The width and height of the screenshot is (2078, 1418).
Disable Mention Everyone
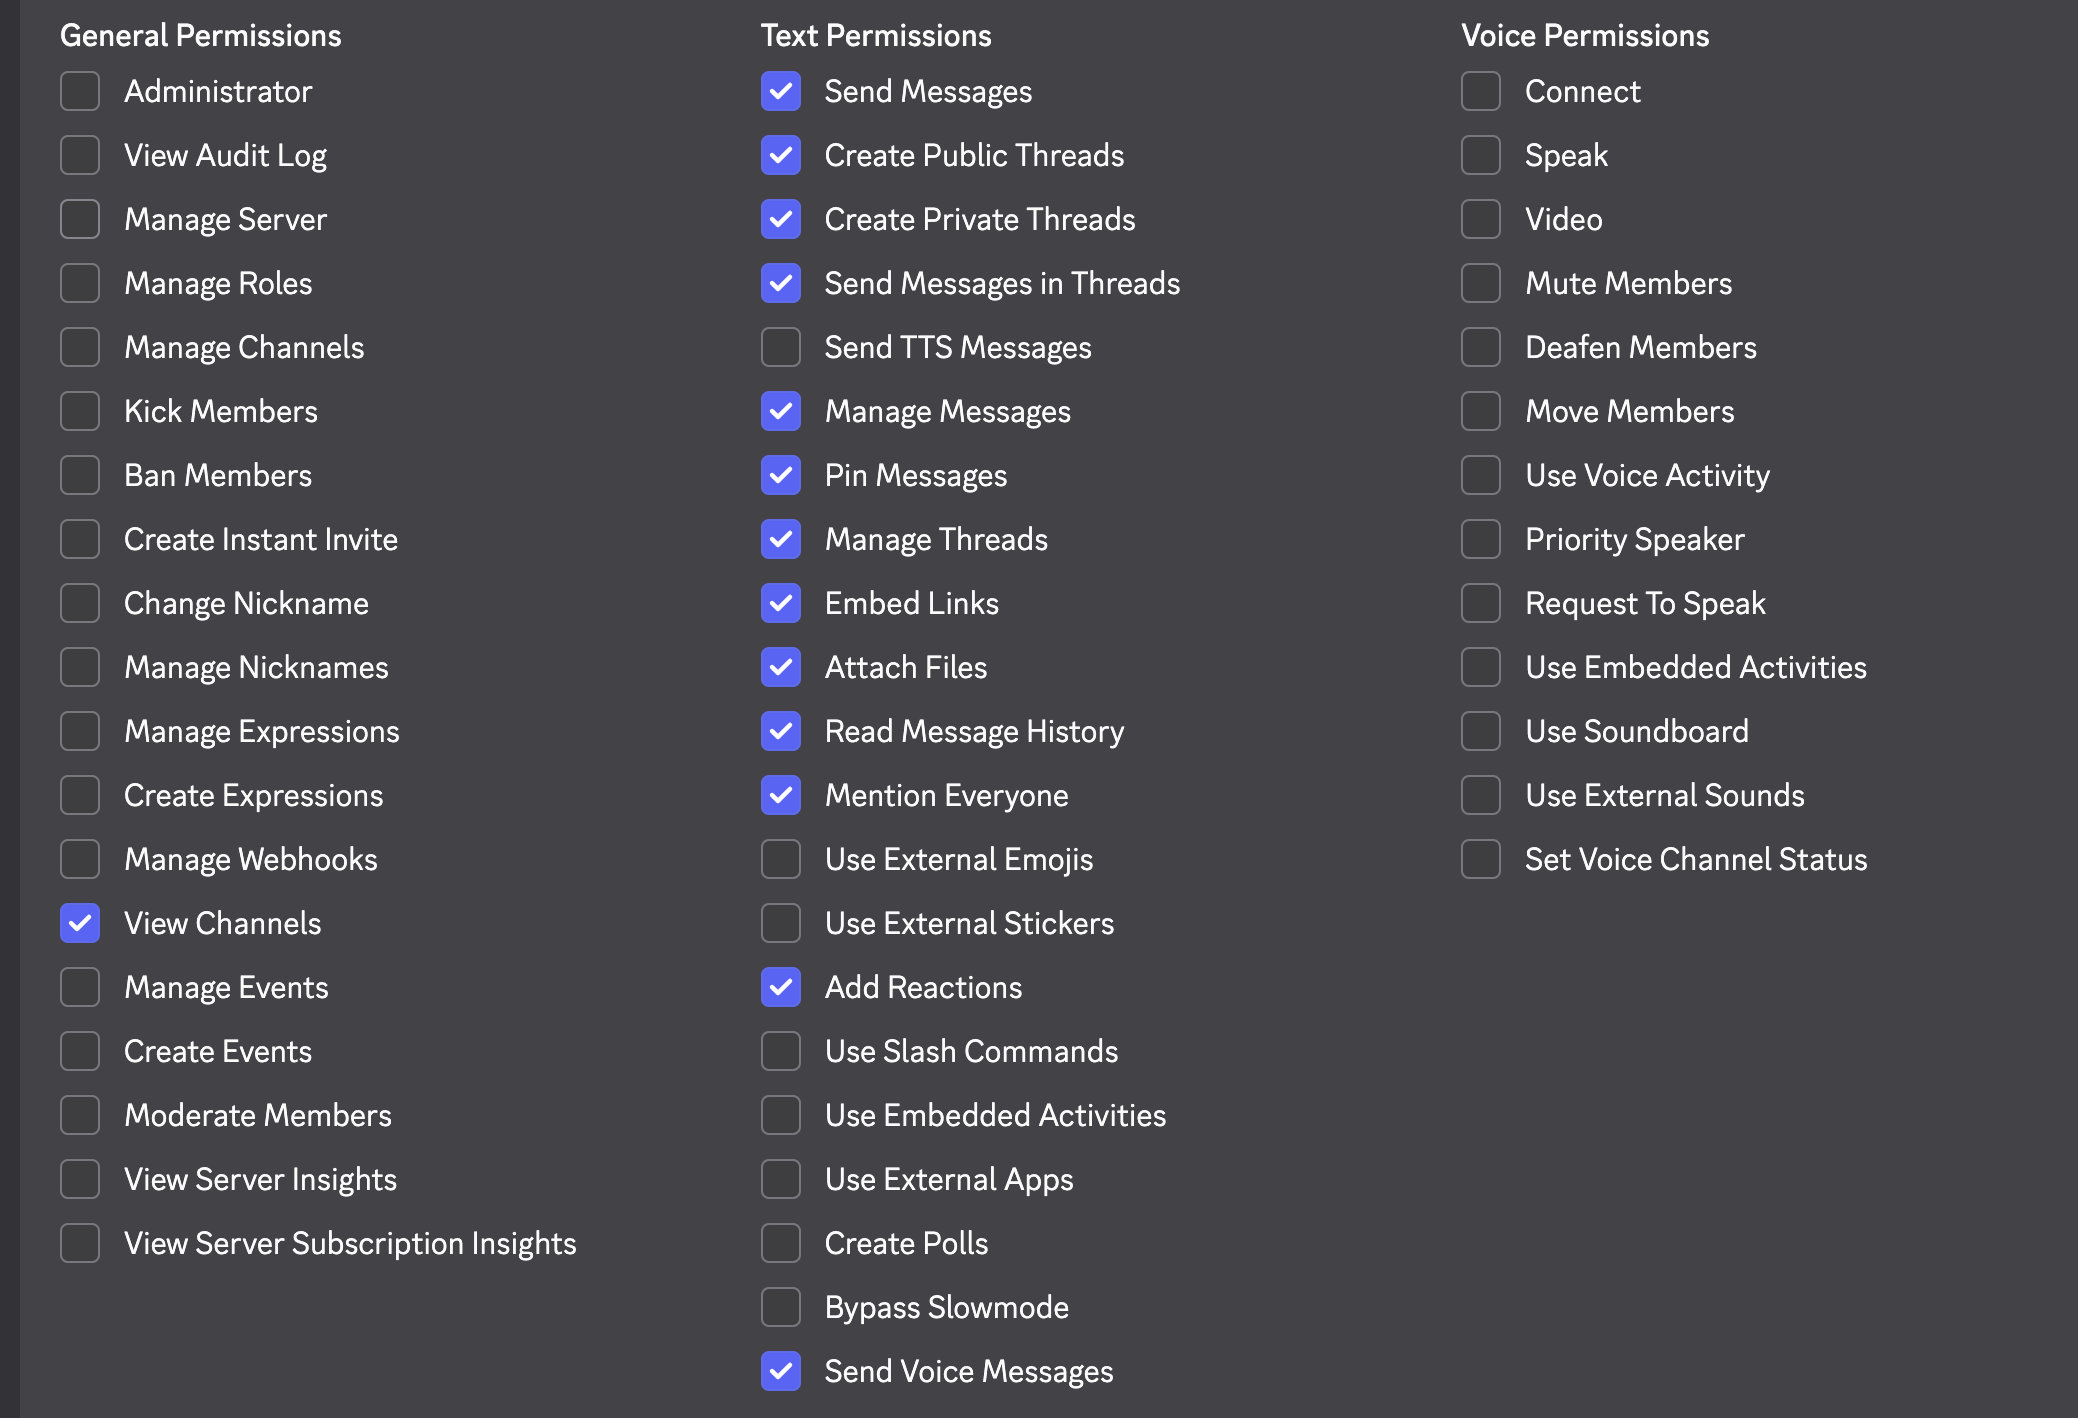point(781,795)
